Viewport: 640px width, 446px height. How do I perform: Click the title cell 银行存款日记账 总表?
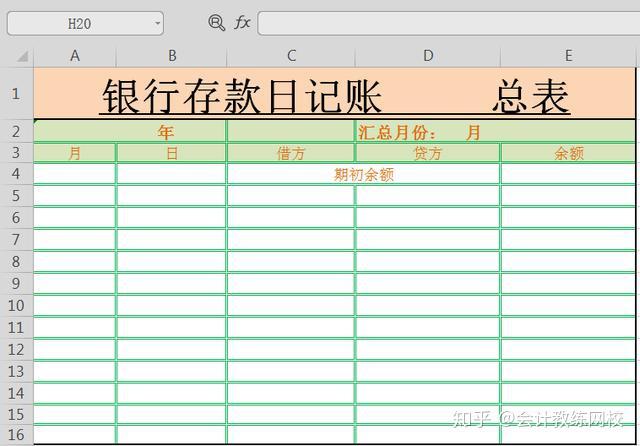click(x=334, y=94)
